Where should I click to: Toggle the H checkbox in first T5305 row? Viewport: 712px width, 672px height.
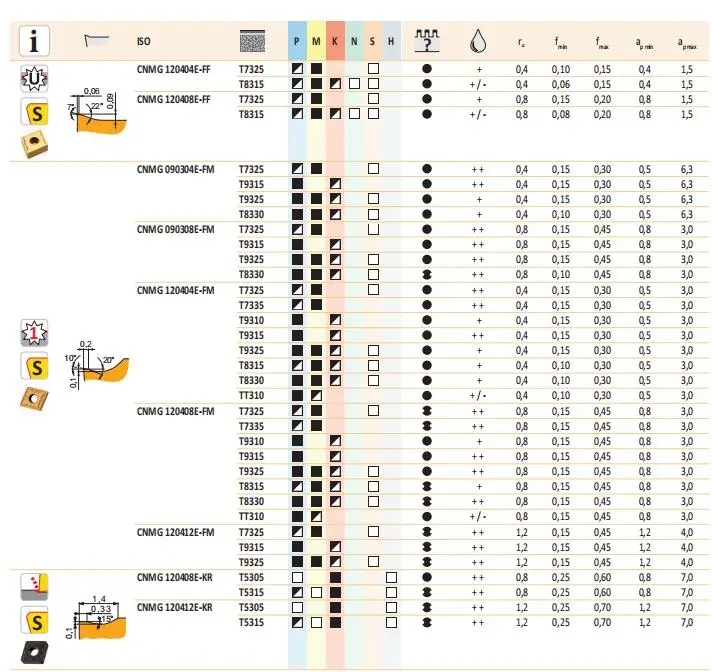pyautogui.click(x=391, y=578)
